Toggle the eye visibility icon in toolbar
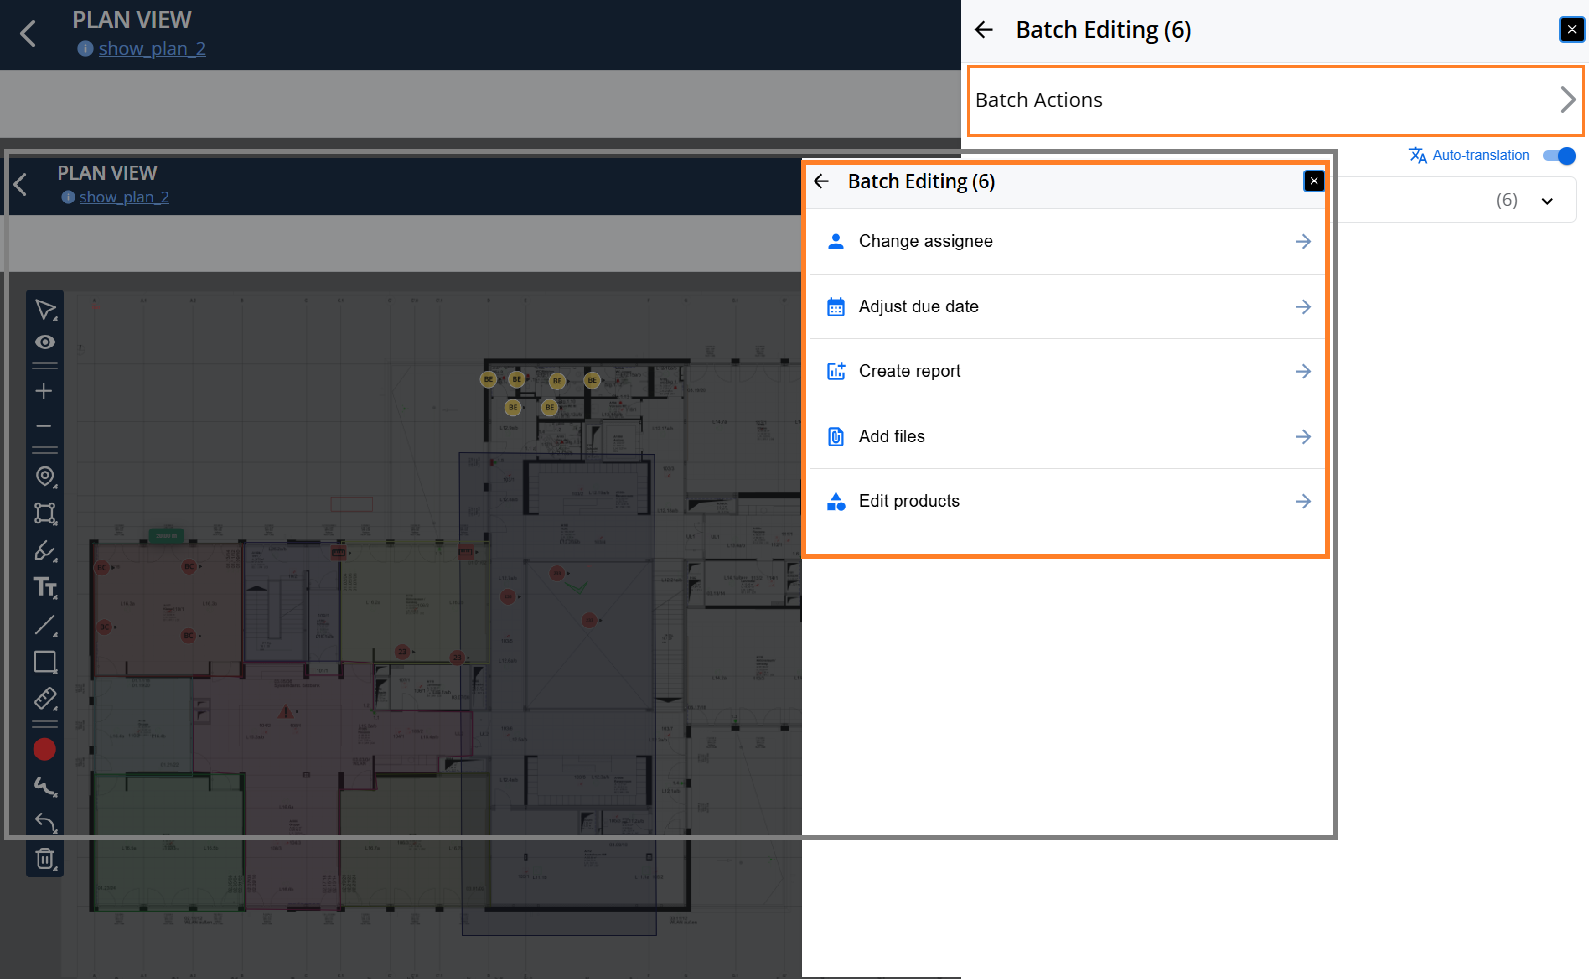Screen dimensions: 1589x979 pyautogui.click(x=45, y=342)
